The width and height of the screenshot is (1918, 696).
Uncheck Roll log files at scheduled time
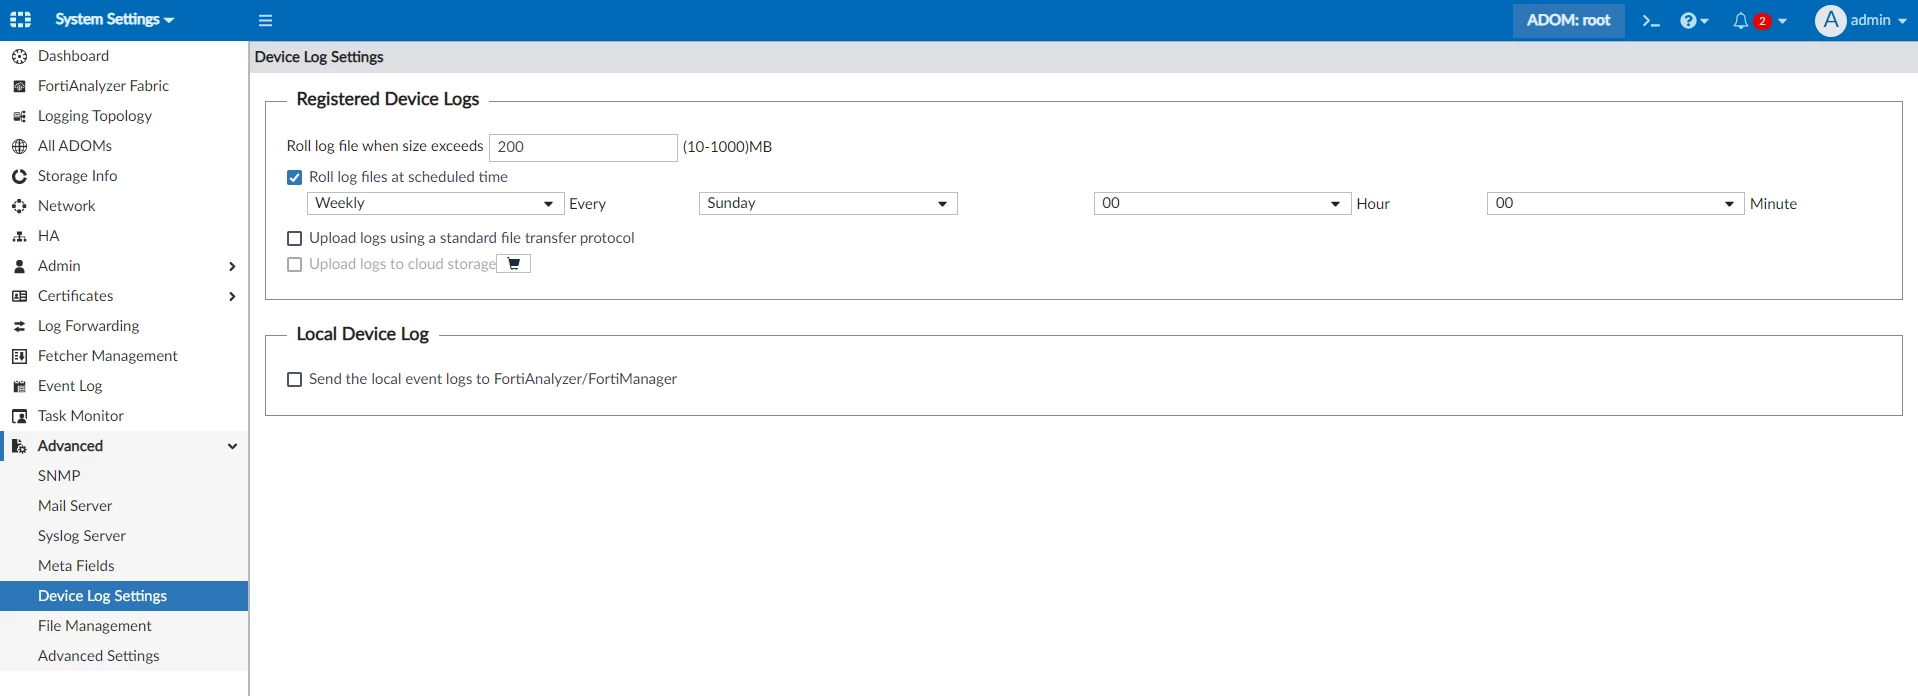point(294,177)
